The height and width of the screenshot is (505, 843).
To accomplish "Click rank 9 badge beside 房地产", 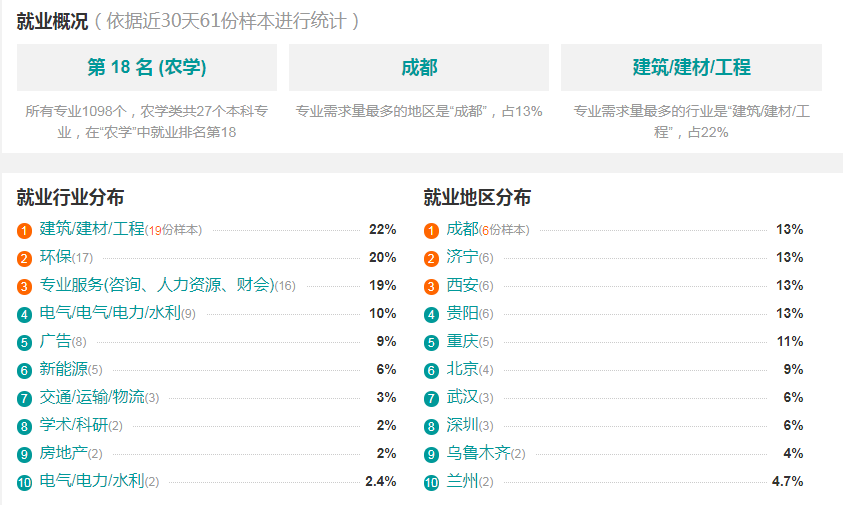I will pos(24,454).
